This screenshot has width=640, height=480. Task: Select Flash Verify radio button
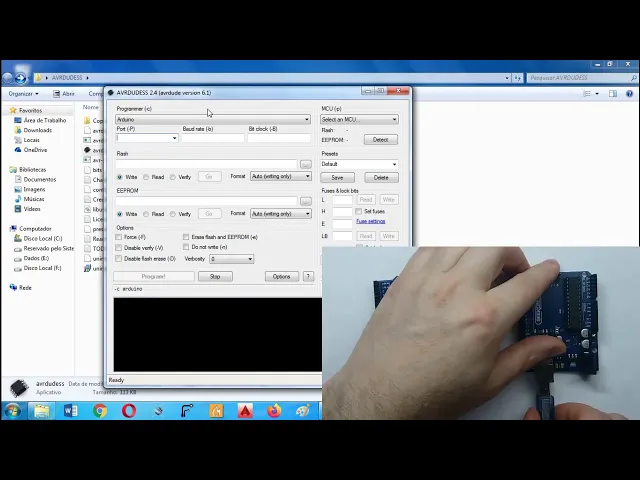173,177
